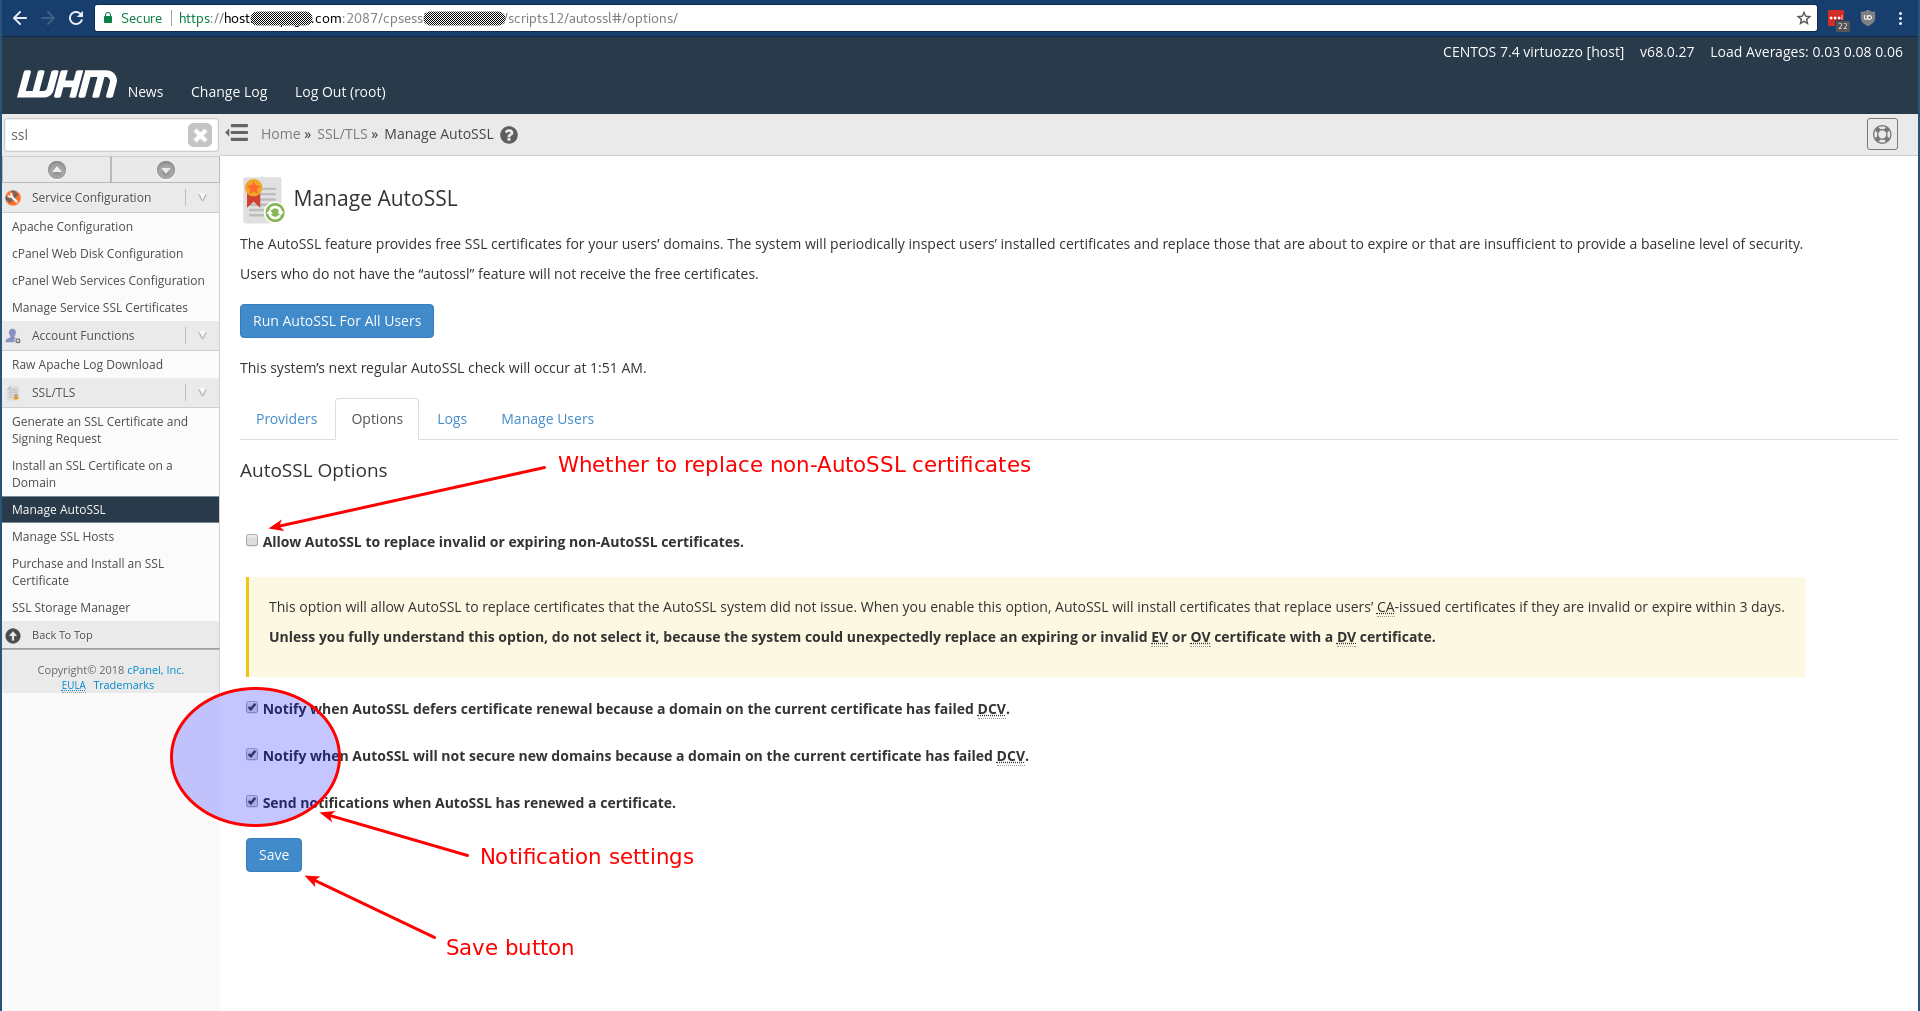Expand all sidebar sections down arrow
Image resolution: width=1920 pixels, height=1011 pixels.
tap(166, 170)
